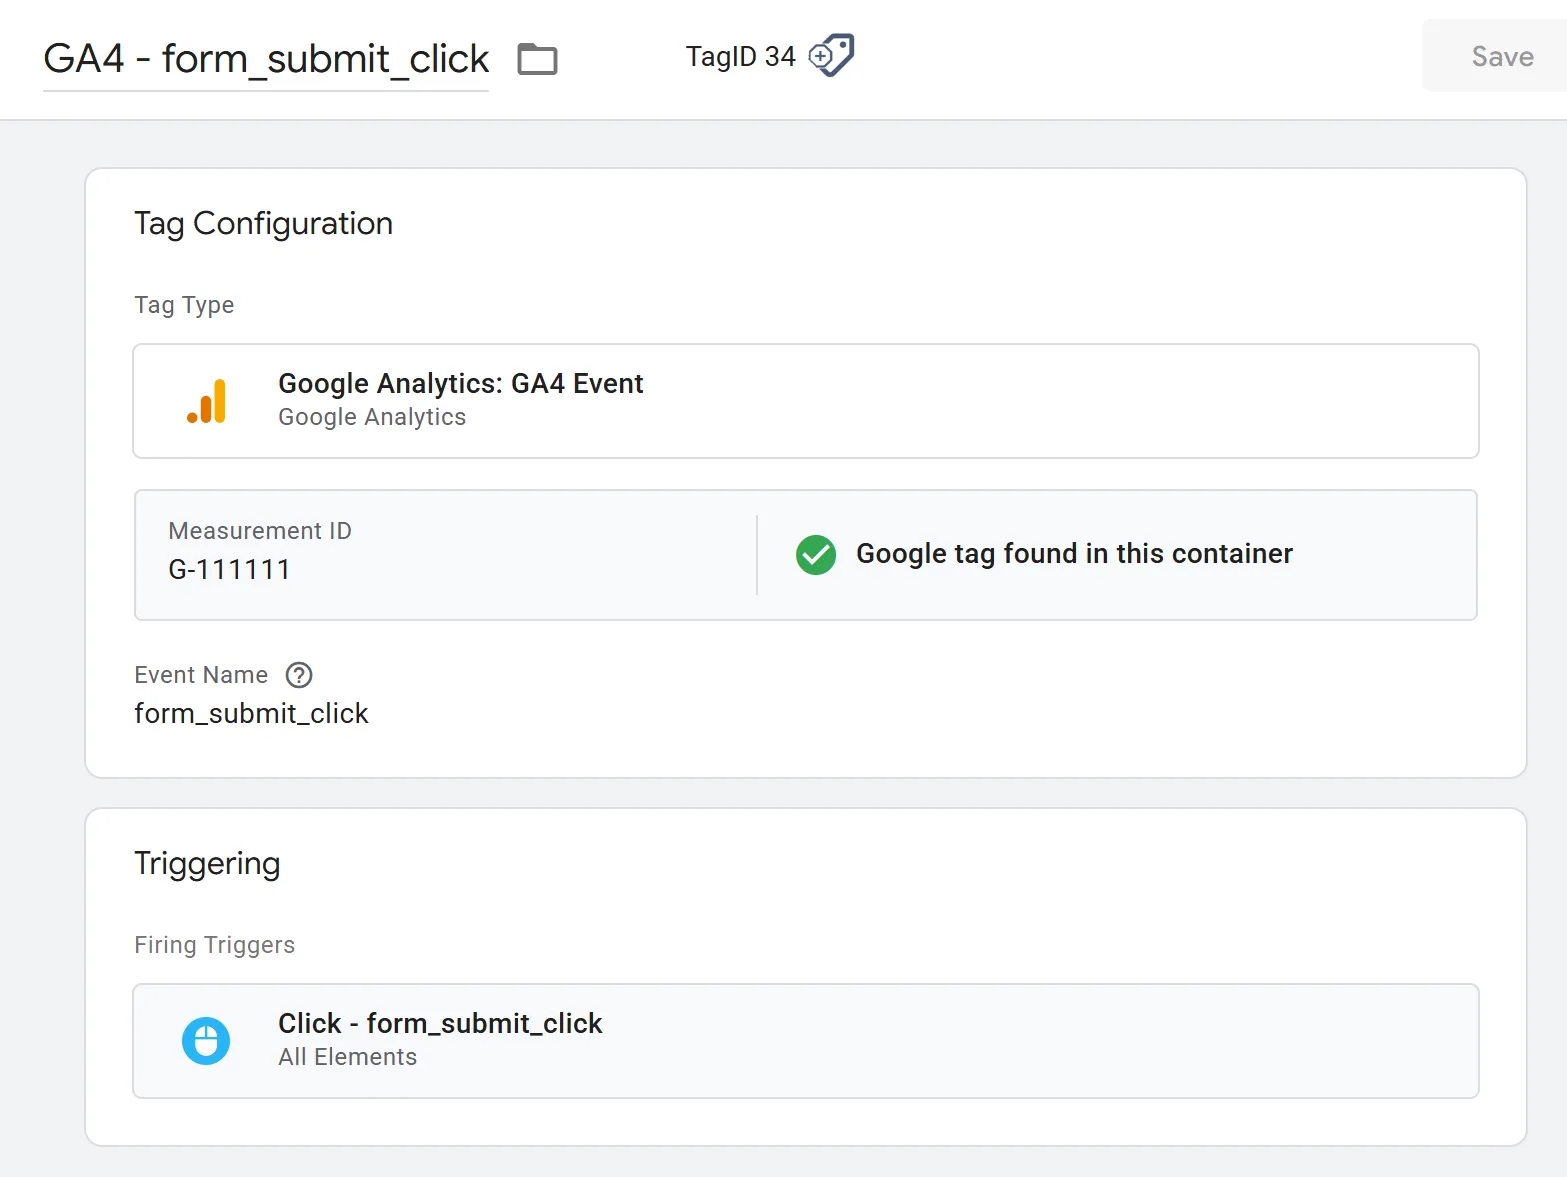Click the Triggering section heading
The width and height of the screenshot is (1567, 1177).
pyautogui.click(x=207, y=863)
